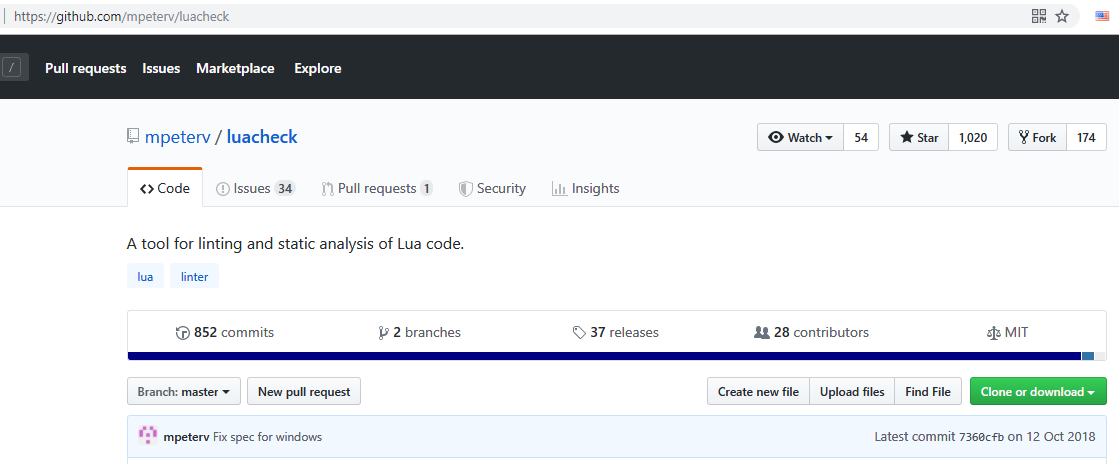This screenshot has width=1119, height=464.
Task: Open Pull requests in top navigation
Action: pyautogui.click(x=86, y=69)
